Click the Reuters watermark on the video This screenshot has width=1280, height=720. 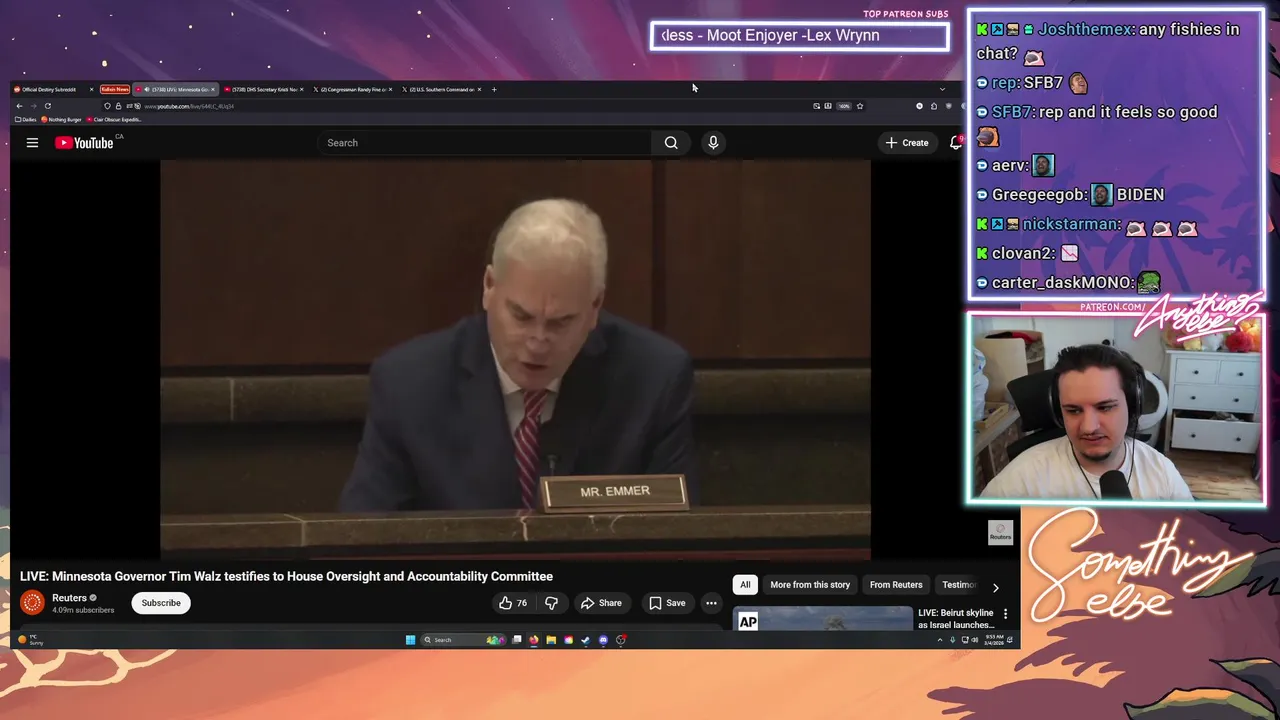click(x=1000, y=533)
